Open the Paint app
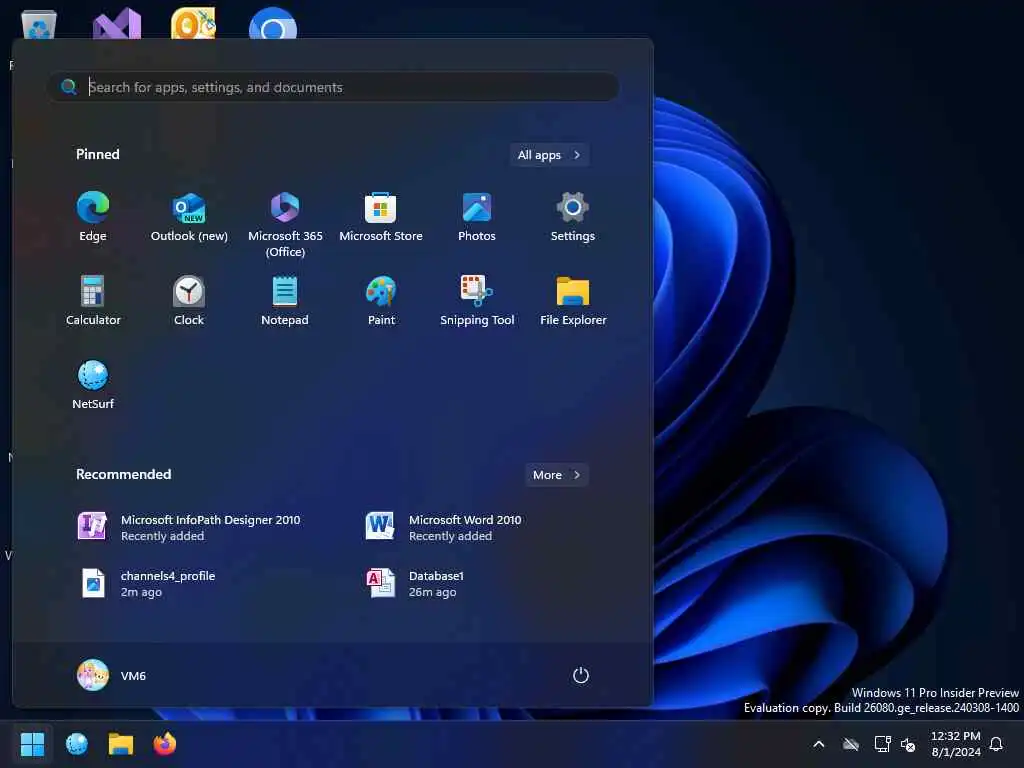Image resolution: width=1024 pixels, height=768 pixels. click(381, 301)
